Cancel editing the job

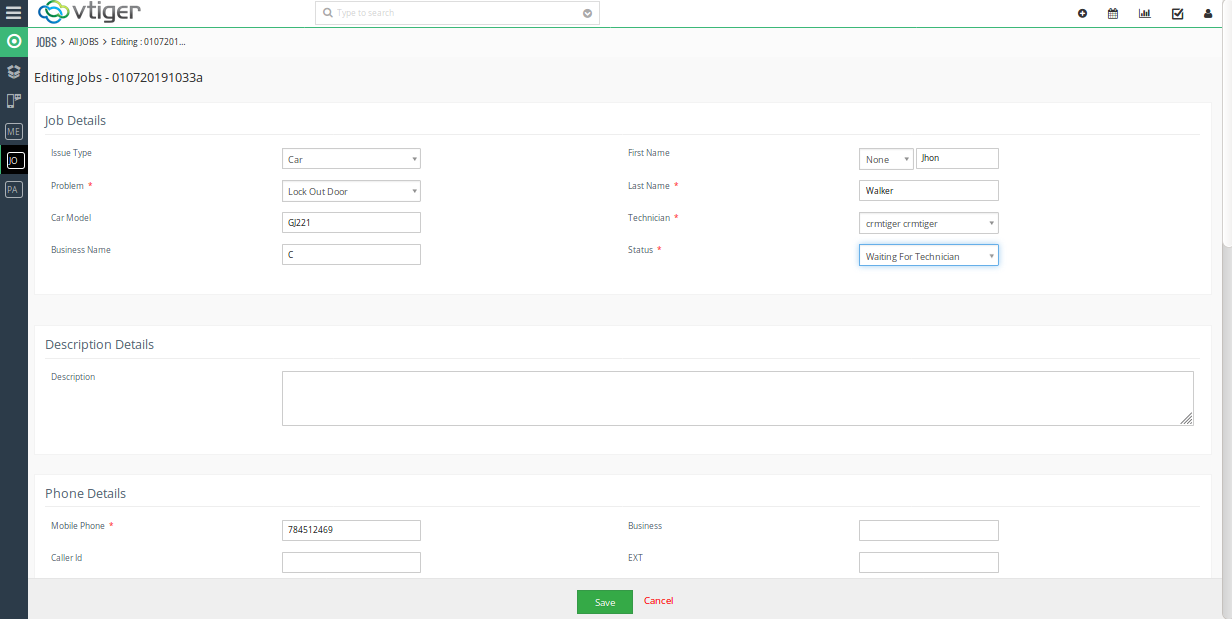658,601
